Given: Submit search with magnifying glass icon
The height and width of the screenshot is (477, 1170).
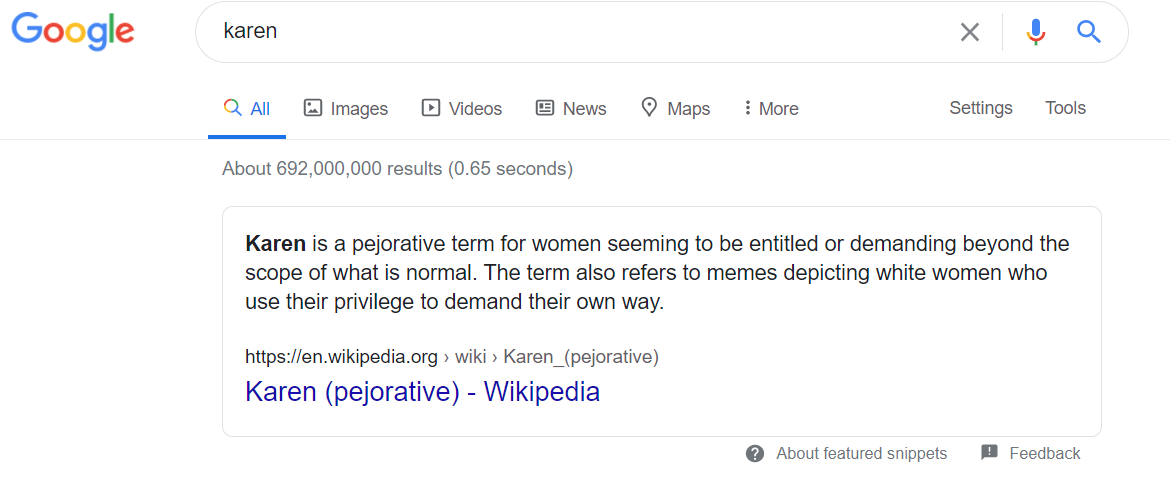Looking at the screenshot, I should (x=1089, y=32).
